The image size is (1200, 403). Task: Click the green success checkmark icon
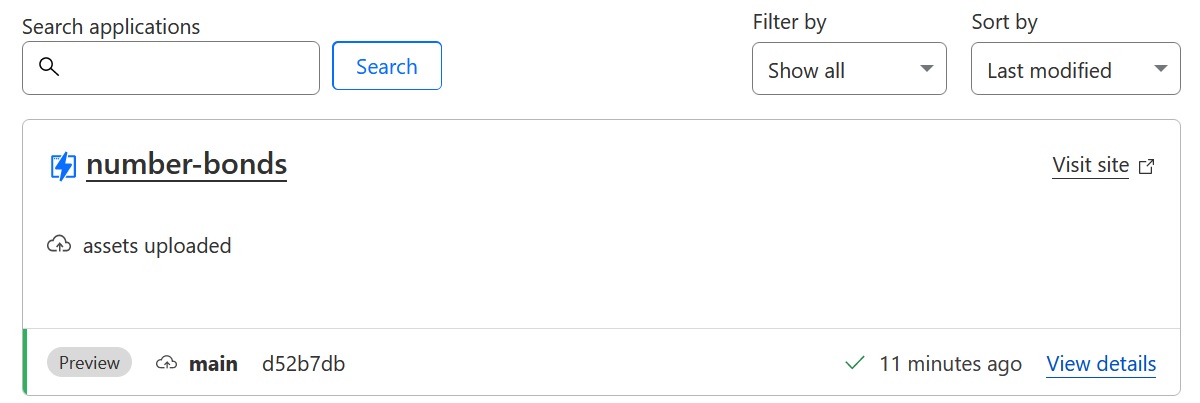click(855, 363)
